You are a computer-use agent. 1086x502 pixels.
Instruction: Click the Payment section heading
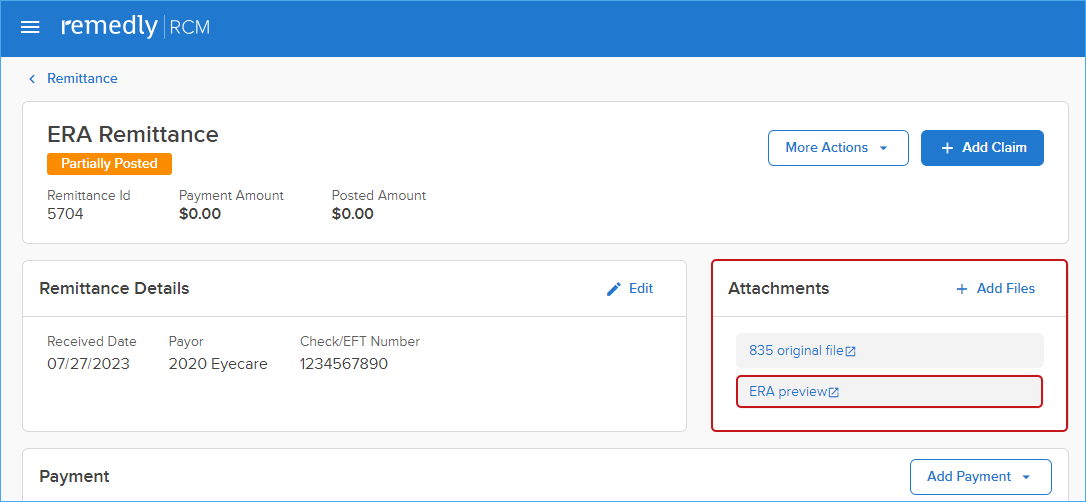coord(74,476)
